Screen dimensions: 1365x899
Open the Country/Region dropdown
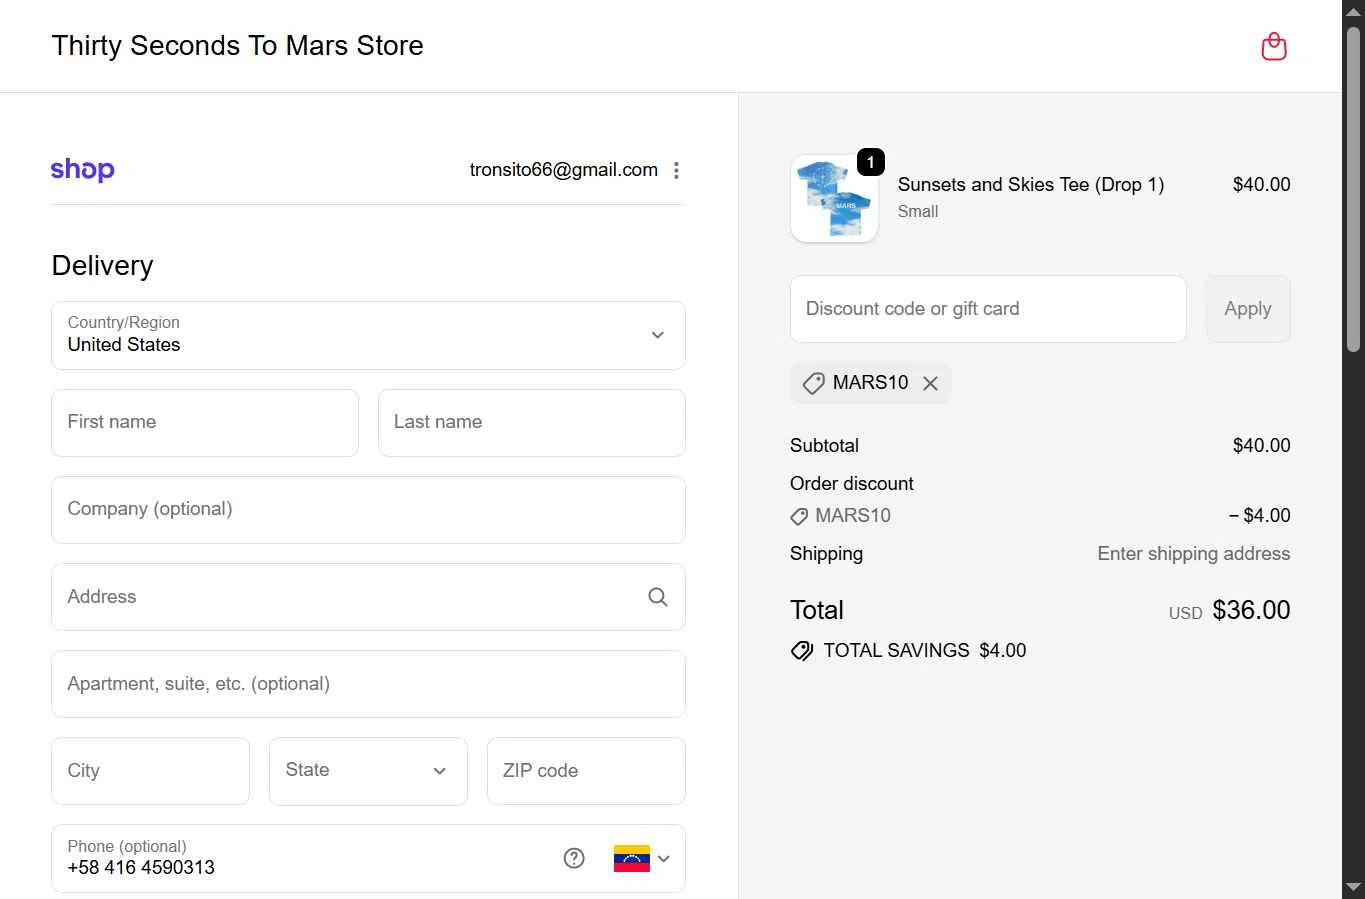[x=368, y=335]
